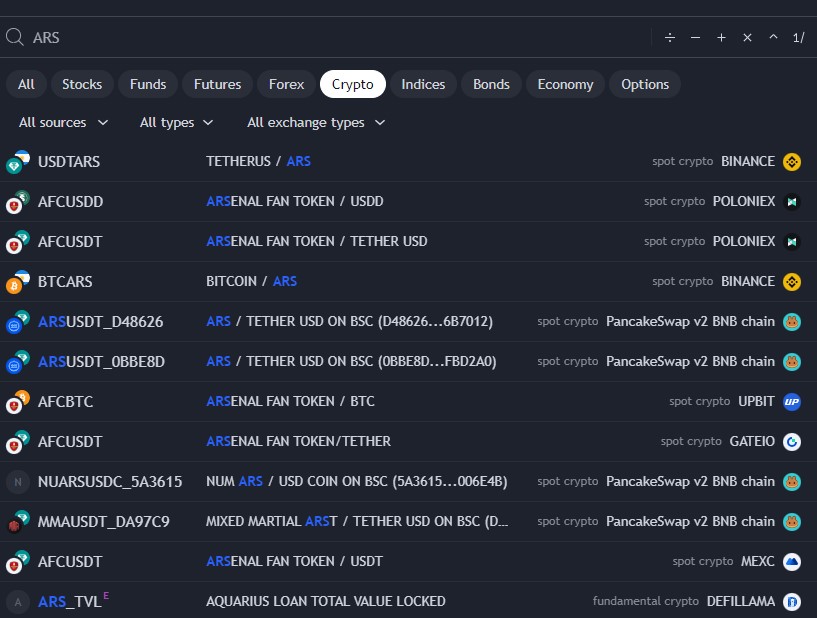817x618 pixels.
Task: Select the Forex category tab
Action: coord(286,84)
